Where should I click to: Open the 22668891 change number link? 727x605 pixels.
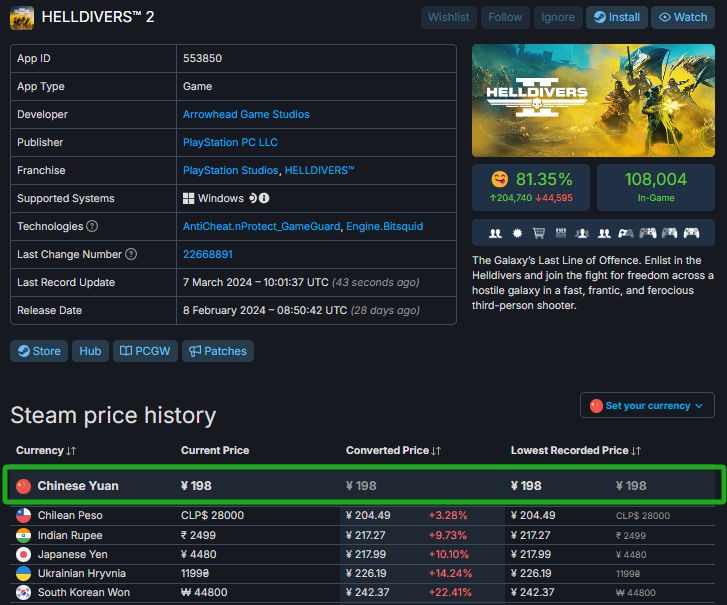click(x=208, y=255)
